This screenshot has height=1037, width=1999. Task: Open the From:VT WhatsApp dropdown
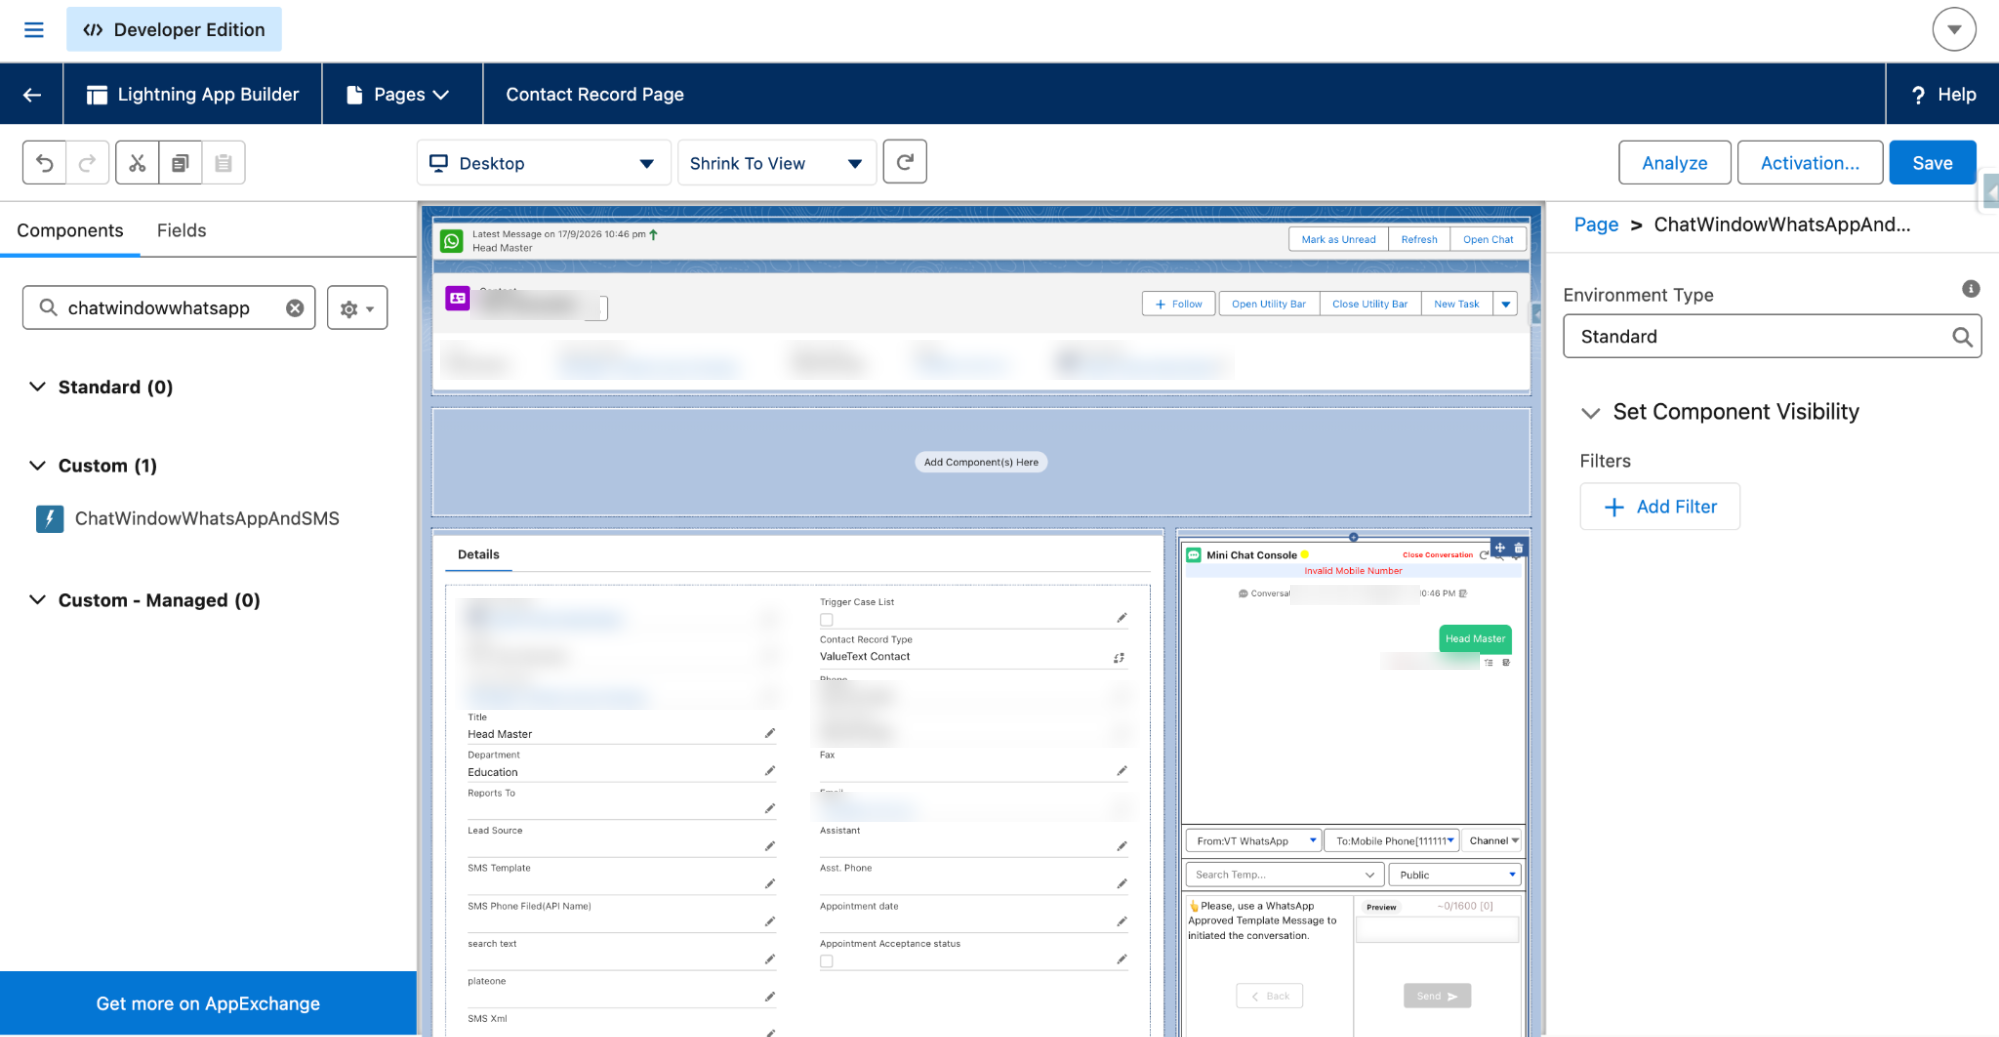pyautogui.click(x=1253, y=841)
